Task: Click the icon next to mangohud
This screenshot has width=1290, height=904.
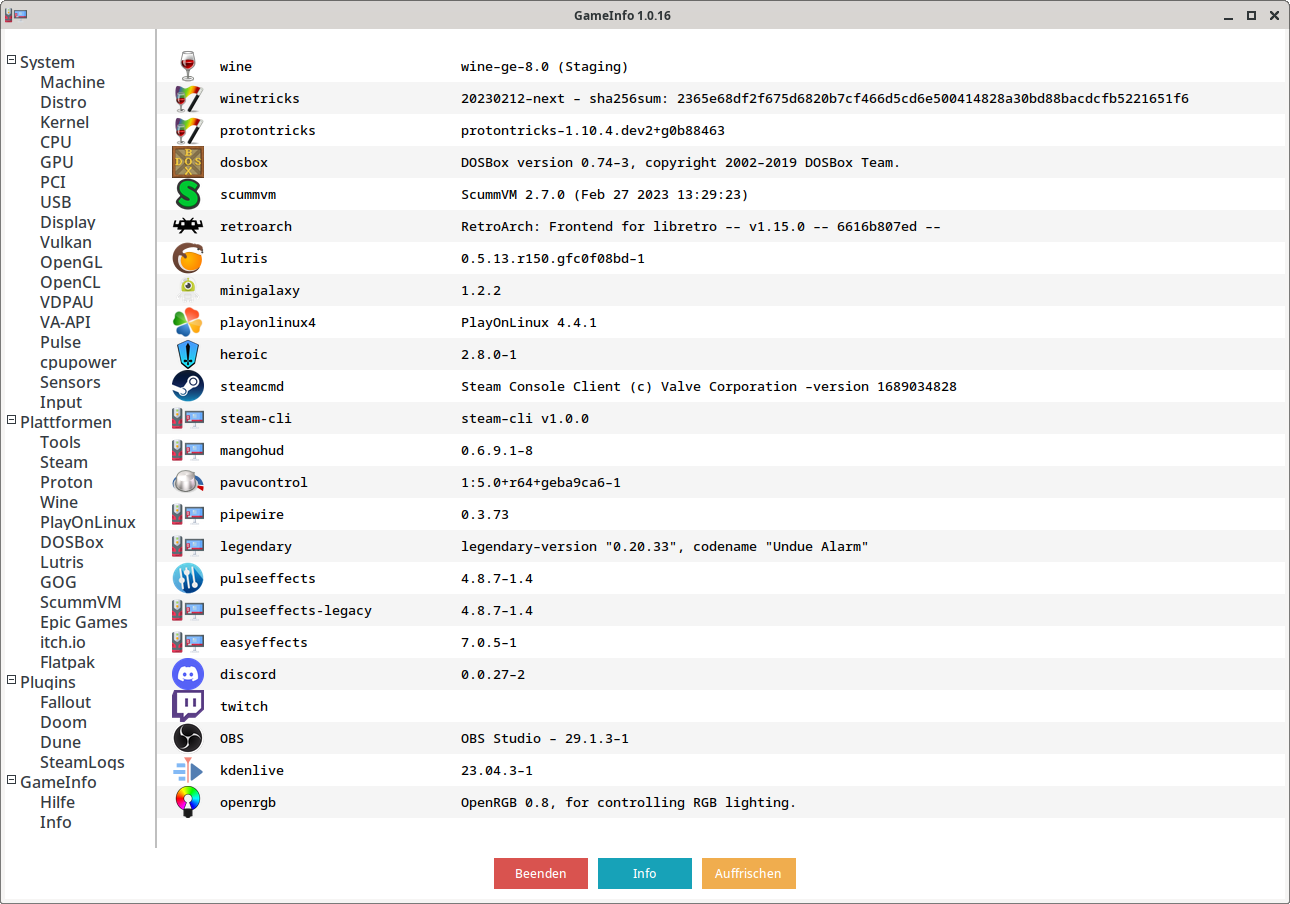Action: (x=188, y=450)
